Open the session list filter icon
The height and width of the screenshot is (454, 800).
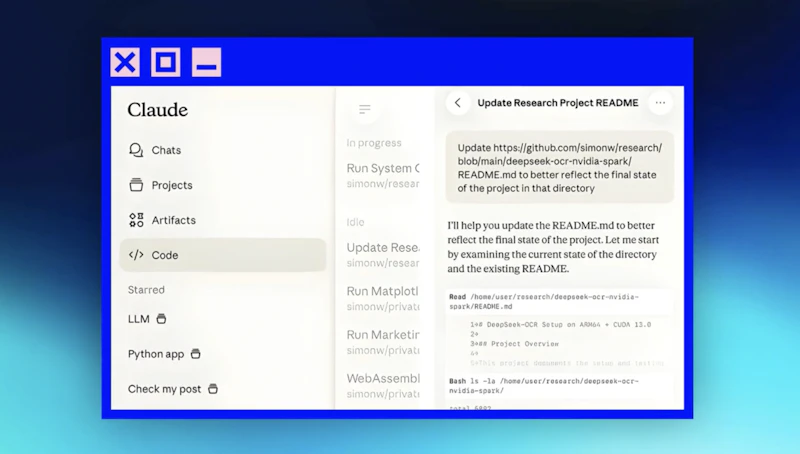click(x=364, y=109)
